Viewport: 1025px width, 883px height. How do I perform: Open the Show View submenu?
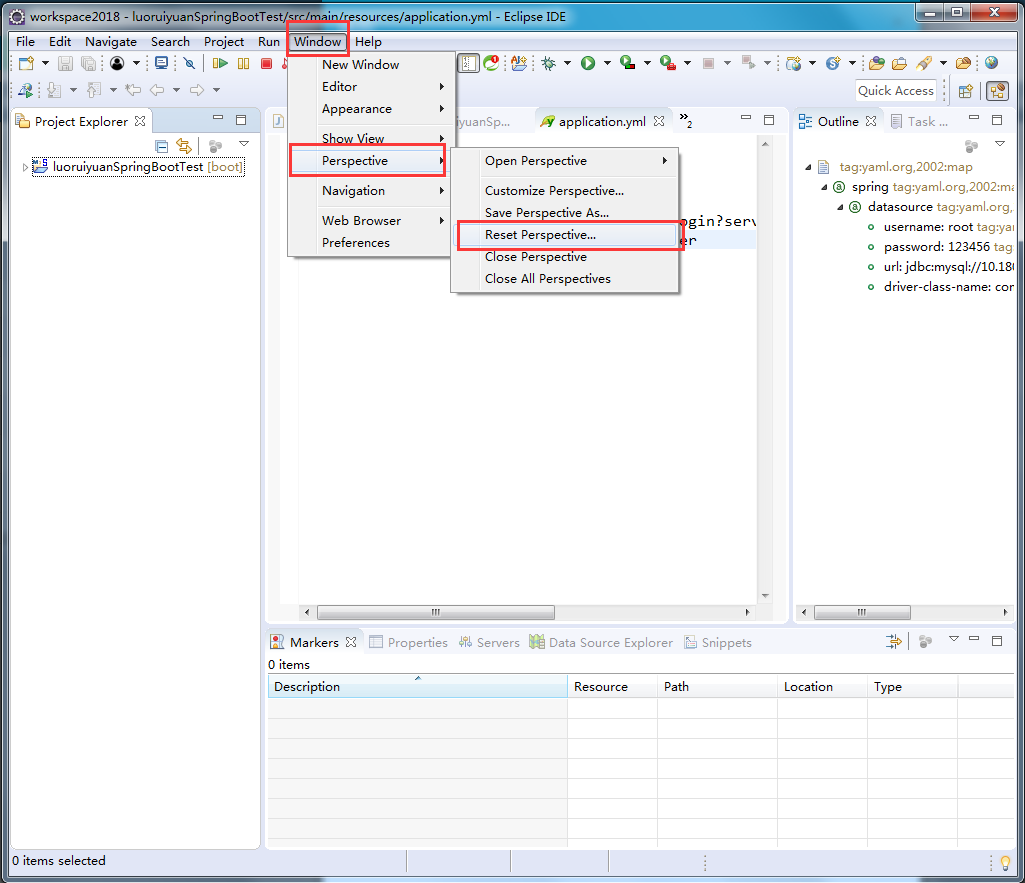pos(371,139)
